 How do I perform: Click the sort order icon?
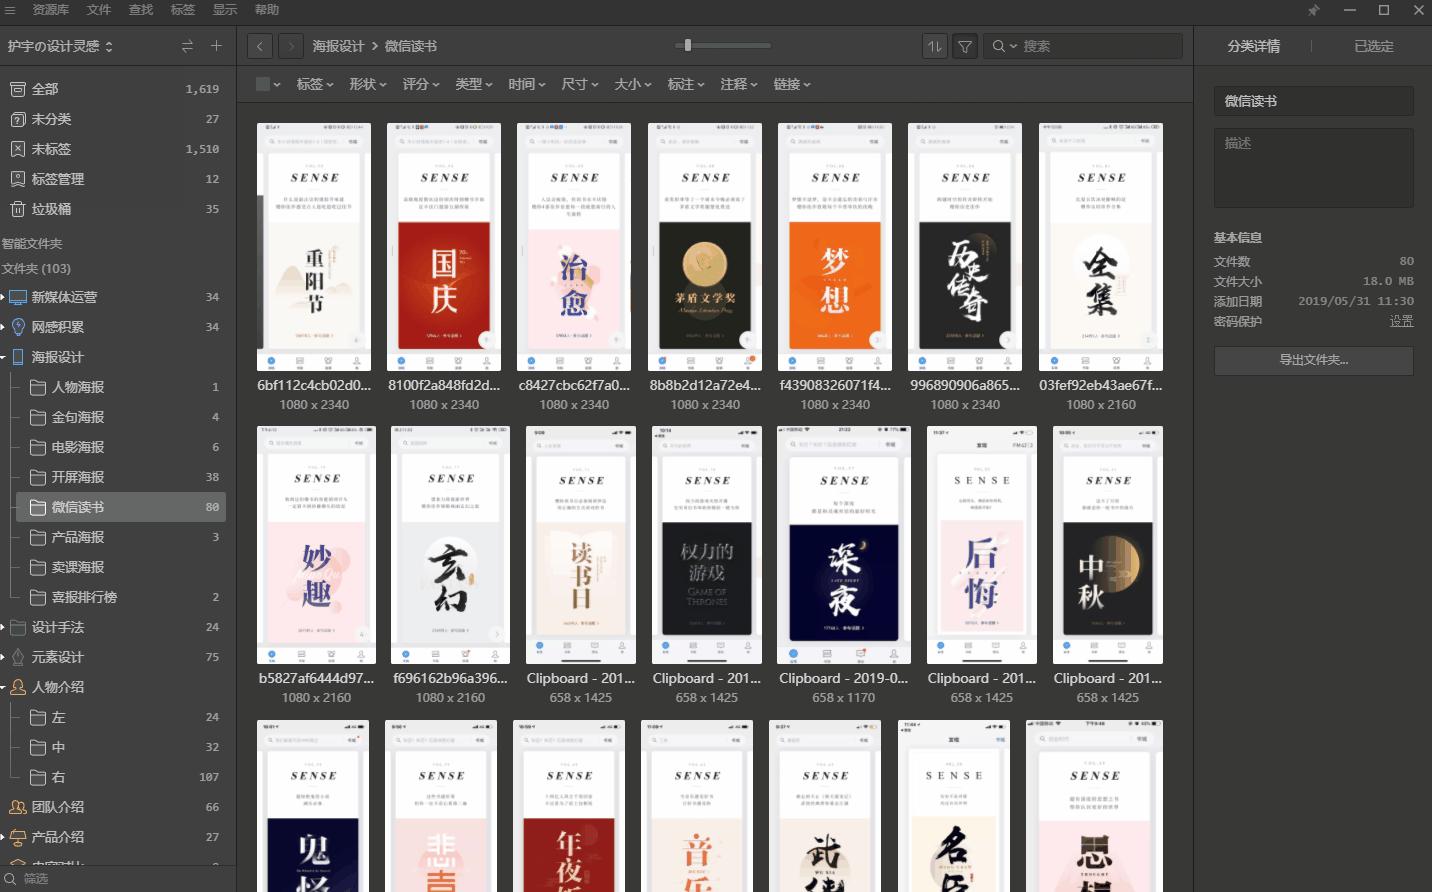934,46
